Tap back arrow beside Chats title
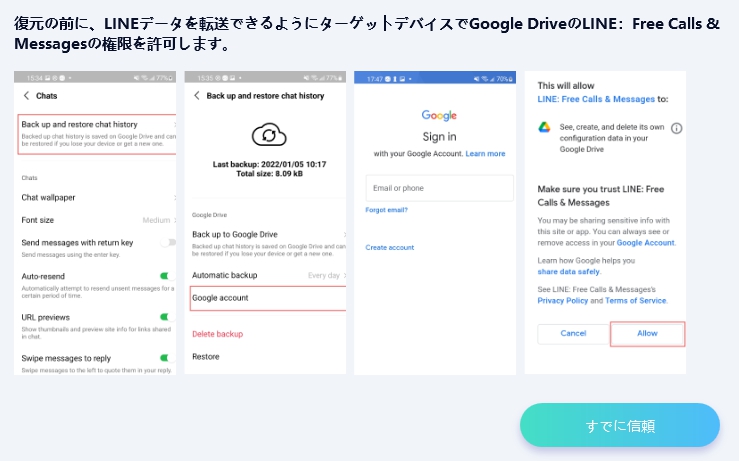 coord(26,96)
